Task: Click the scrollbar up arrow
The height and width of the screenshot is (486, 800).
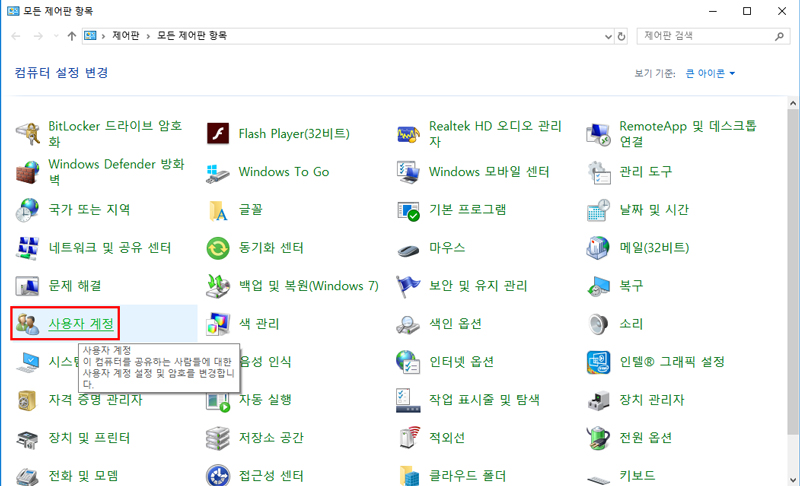Action: [x=793, y=104]
